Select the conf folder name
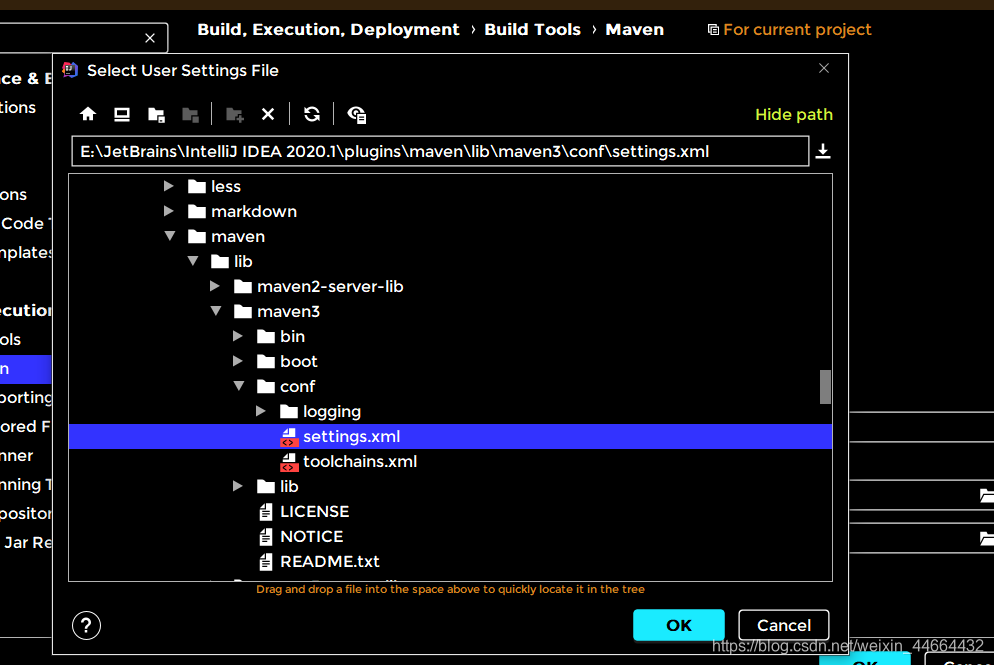 [297, 387]
